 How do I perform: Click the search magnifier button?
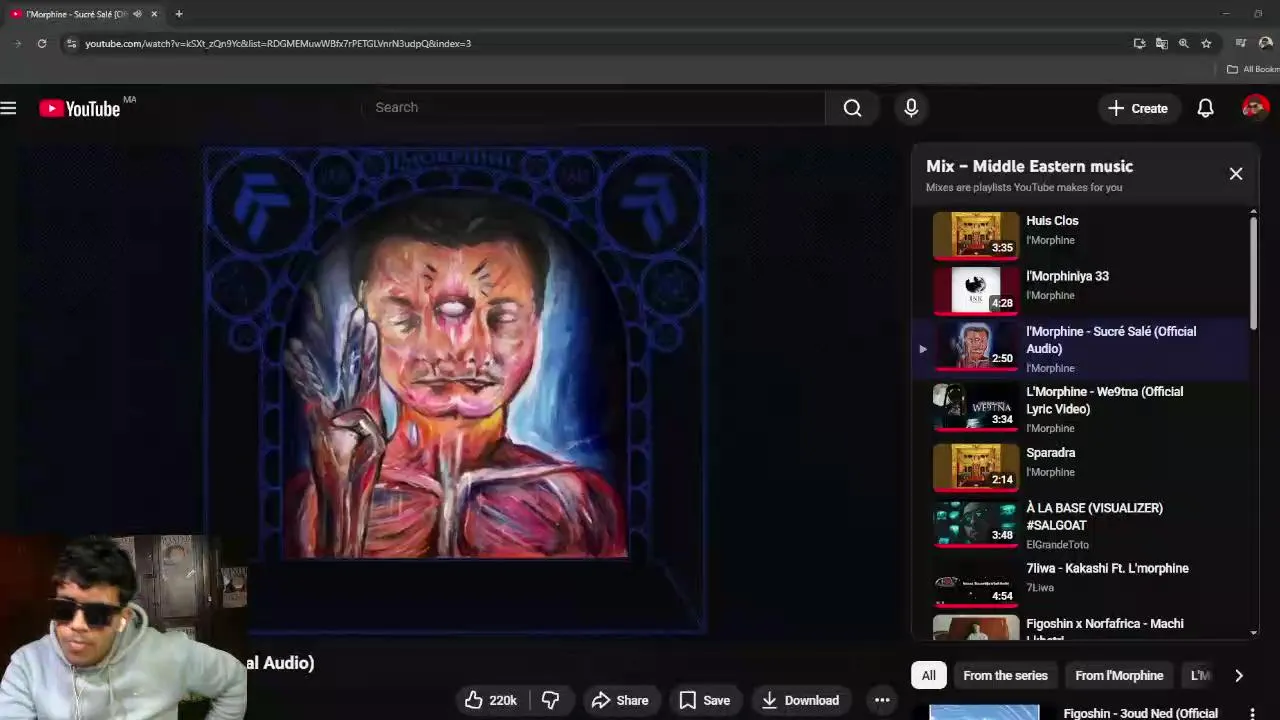coord(852,108)
